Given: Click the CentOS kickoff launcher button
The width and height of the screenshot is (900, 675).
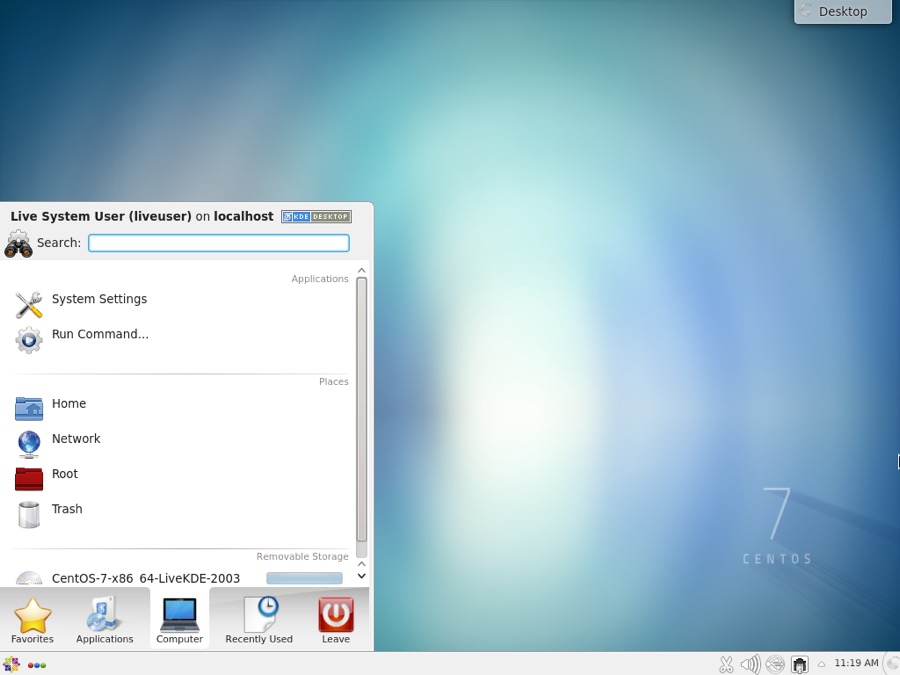Looking at the screenshot, I should tap(11, 665).
